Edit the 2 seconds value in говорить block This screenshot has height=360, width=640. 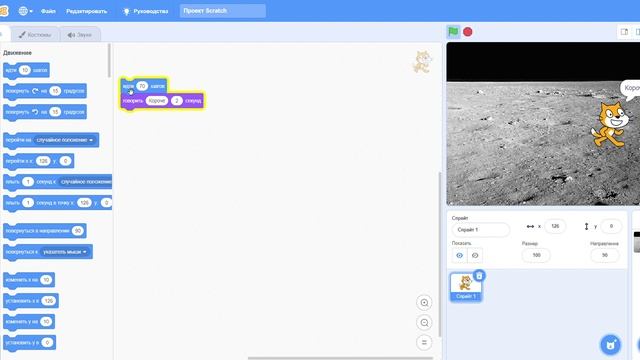pyautogui.click(x=177, y=100)
